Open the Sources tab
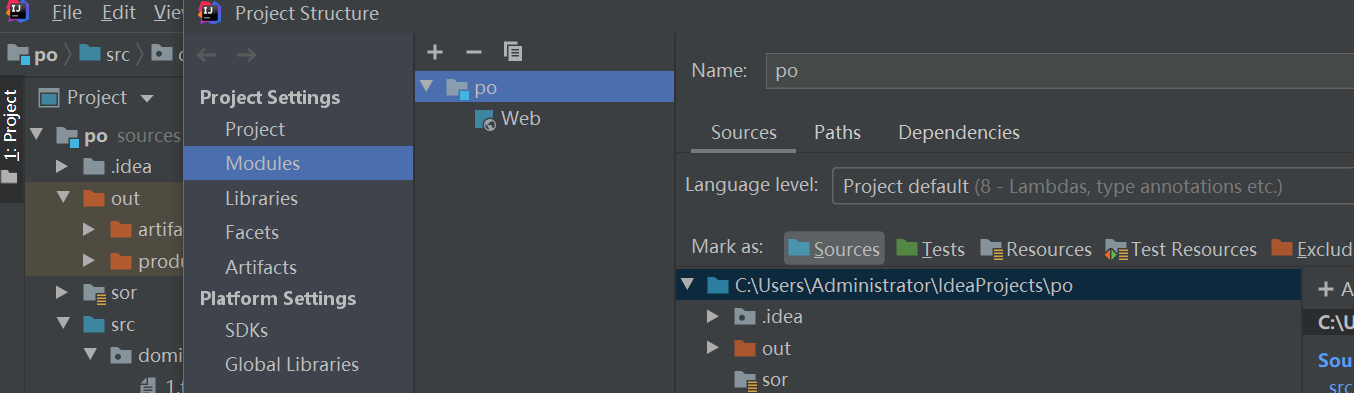Image resolution: width=1354 pixels, height=393 pixels. [743, 132]
